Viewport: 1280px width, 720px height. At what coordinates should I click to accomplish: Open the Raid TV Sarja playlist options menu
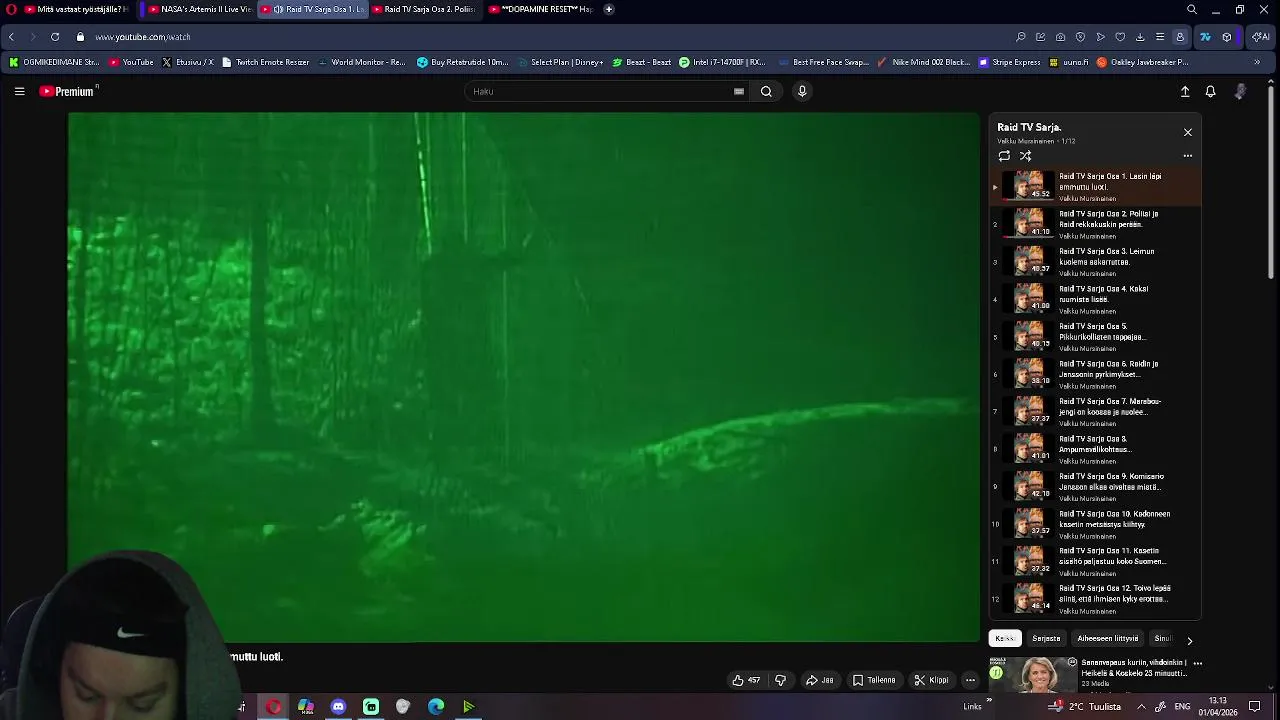tap(1188, 156)
